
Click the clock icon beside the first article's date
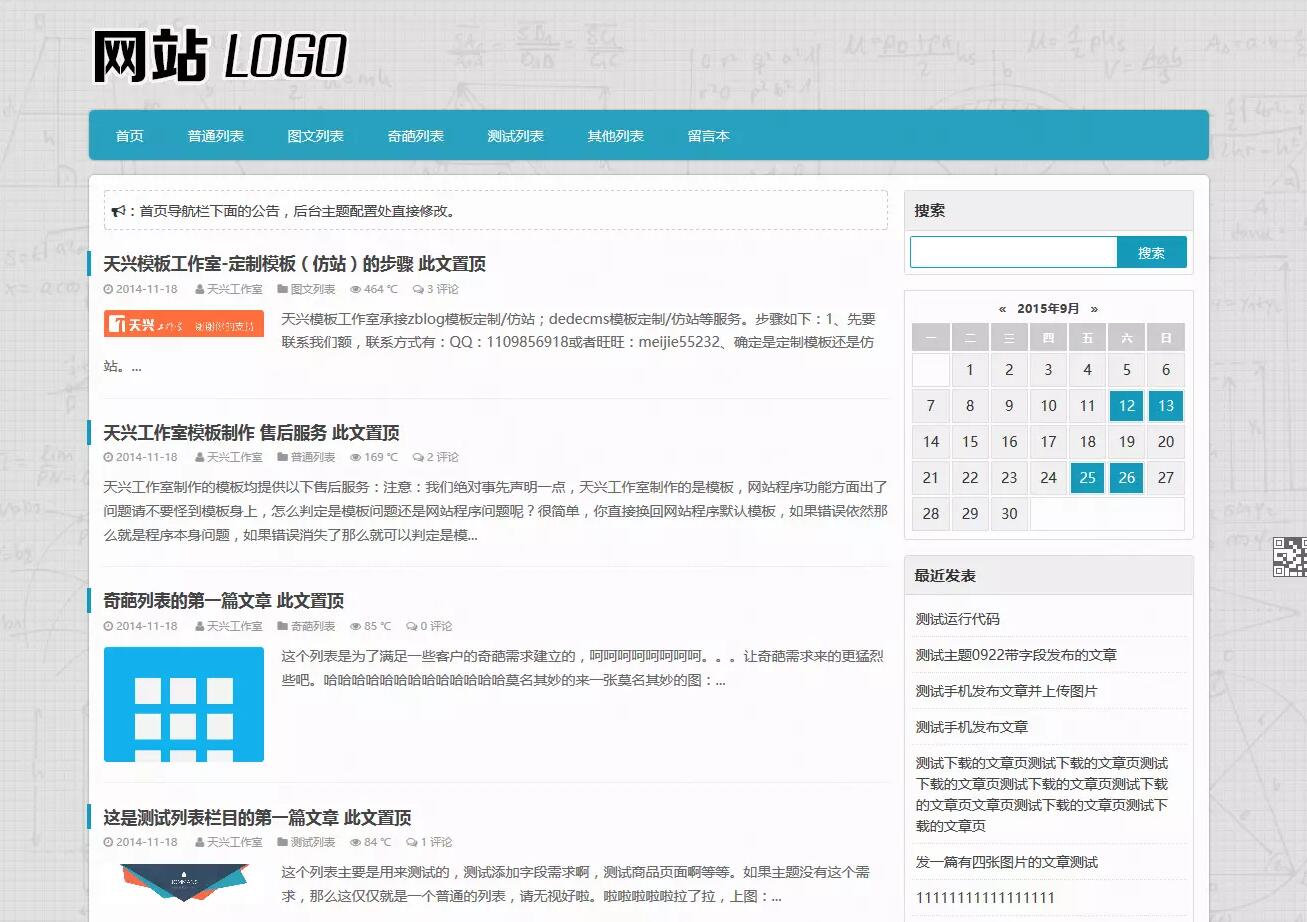point(108,289)
